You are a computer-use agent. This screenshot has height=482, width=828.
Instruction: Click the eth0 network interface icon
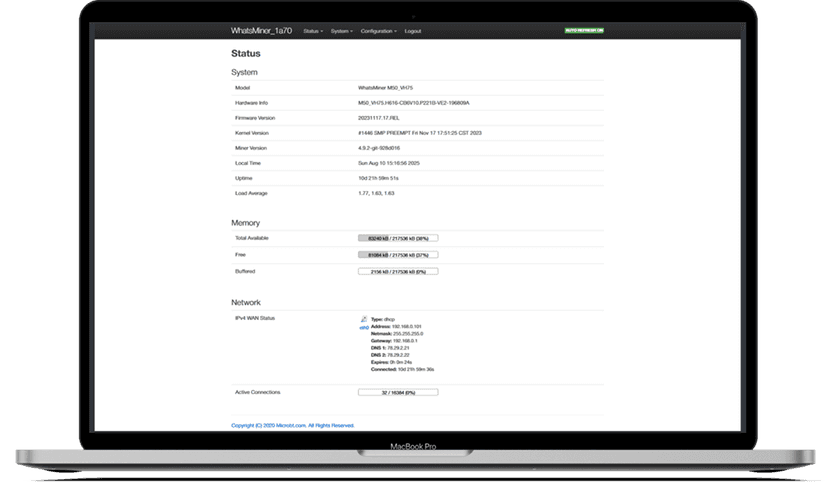click(363, 319)
